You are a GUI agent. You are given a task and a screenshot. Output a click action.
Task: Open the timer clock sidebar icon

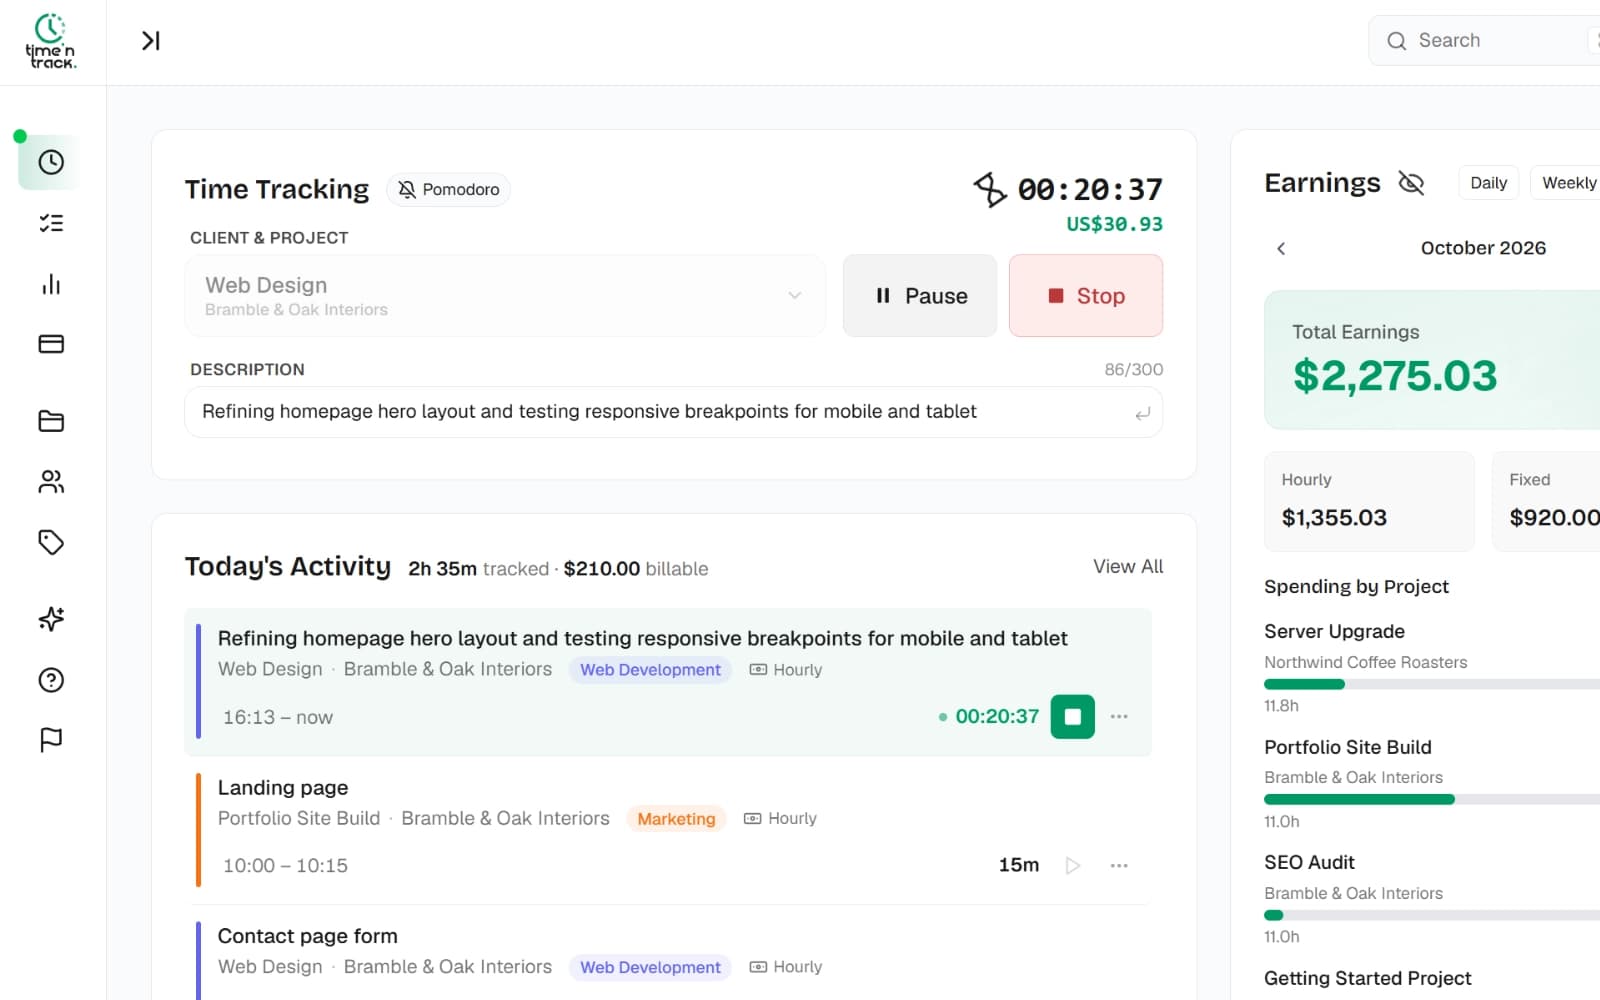51,162
